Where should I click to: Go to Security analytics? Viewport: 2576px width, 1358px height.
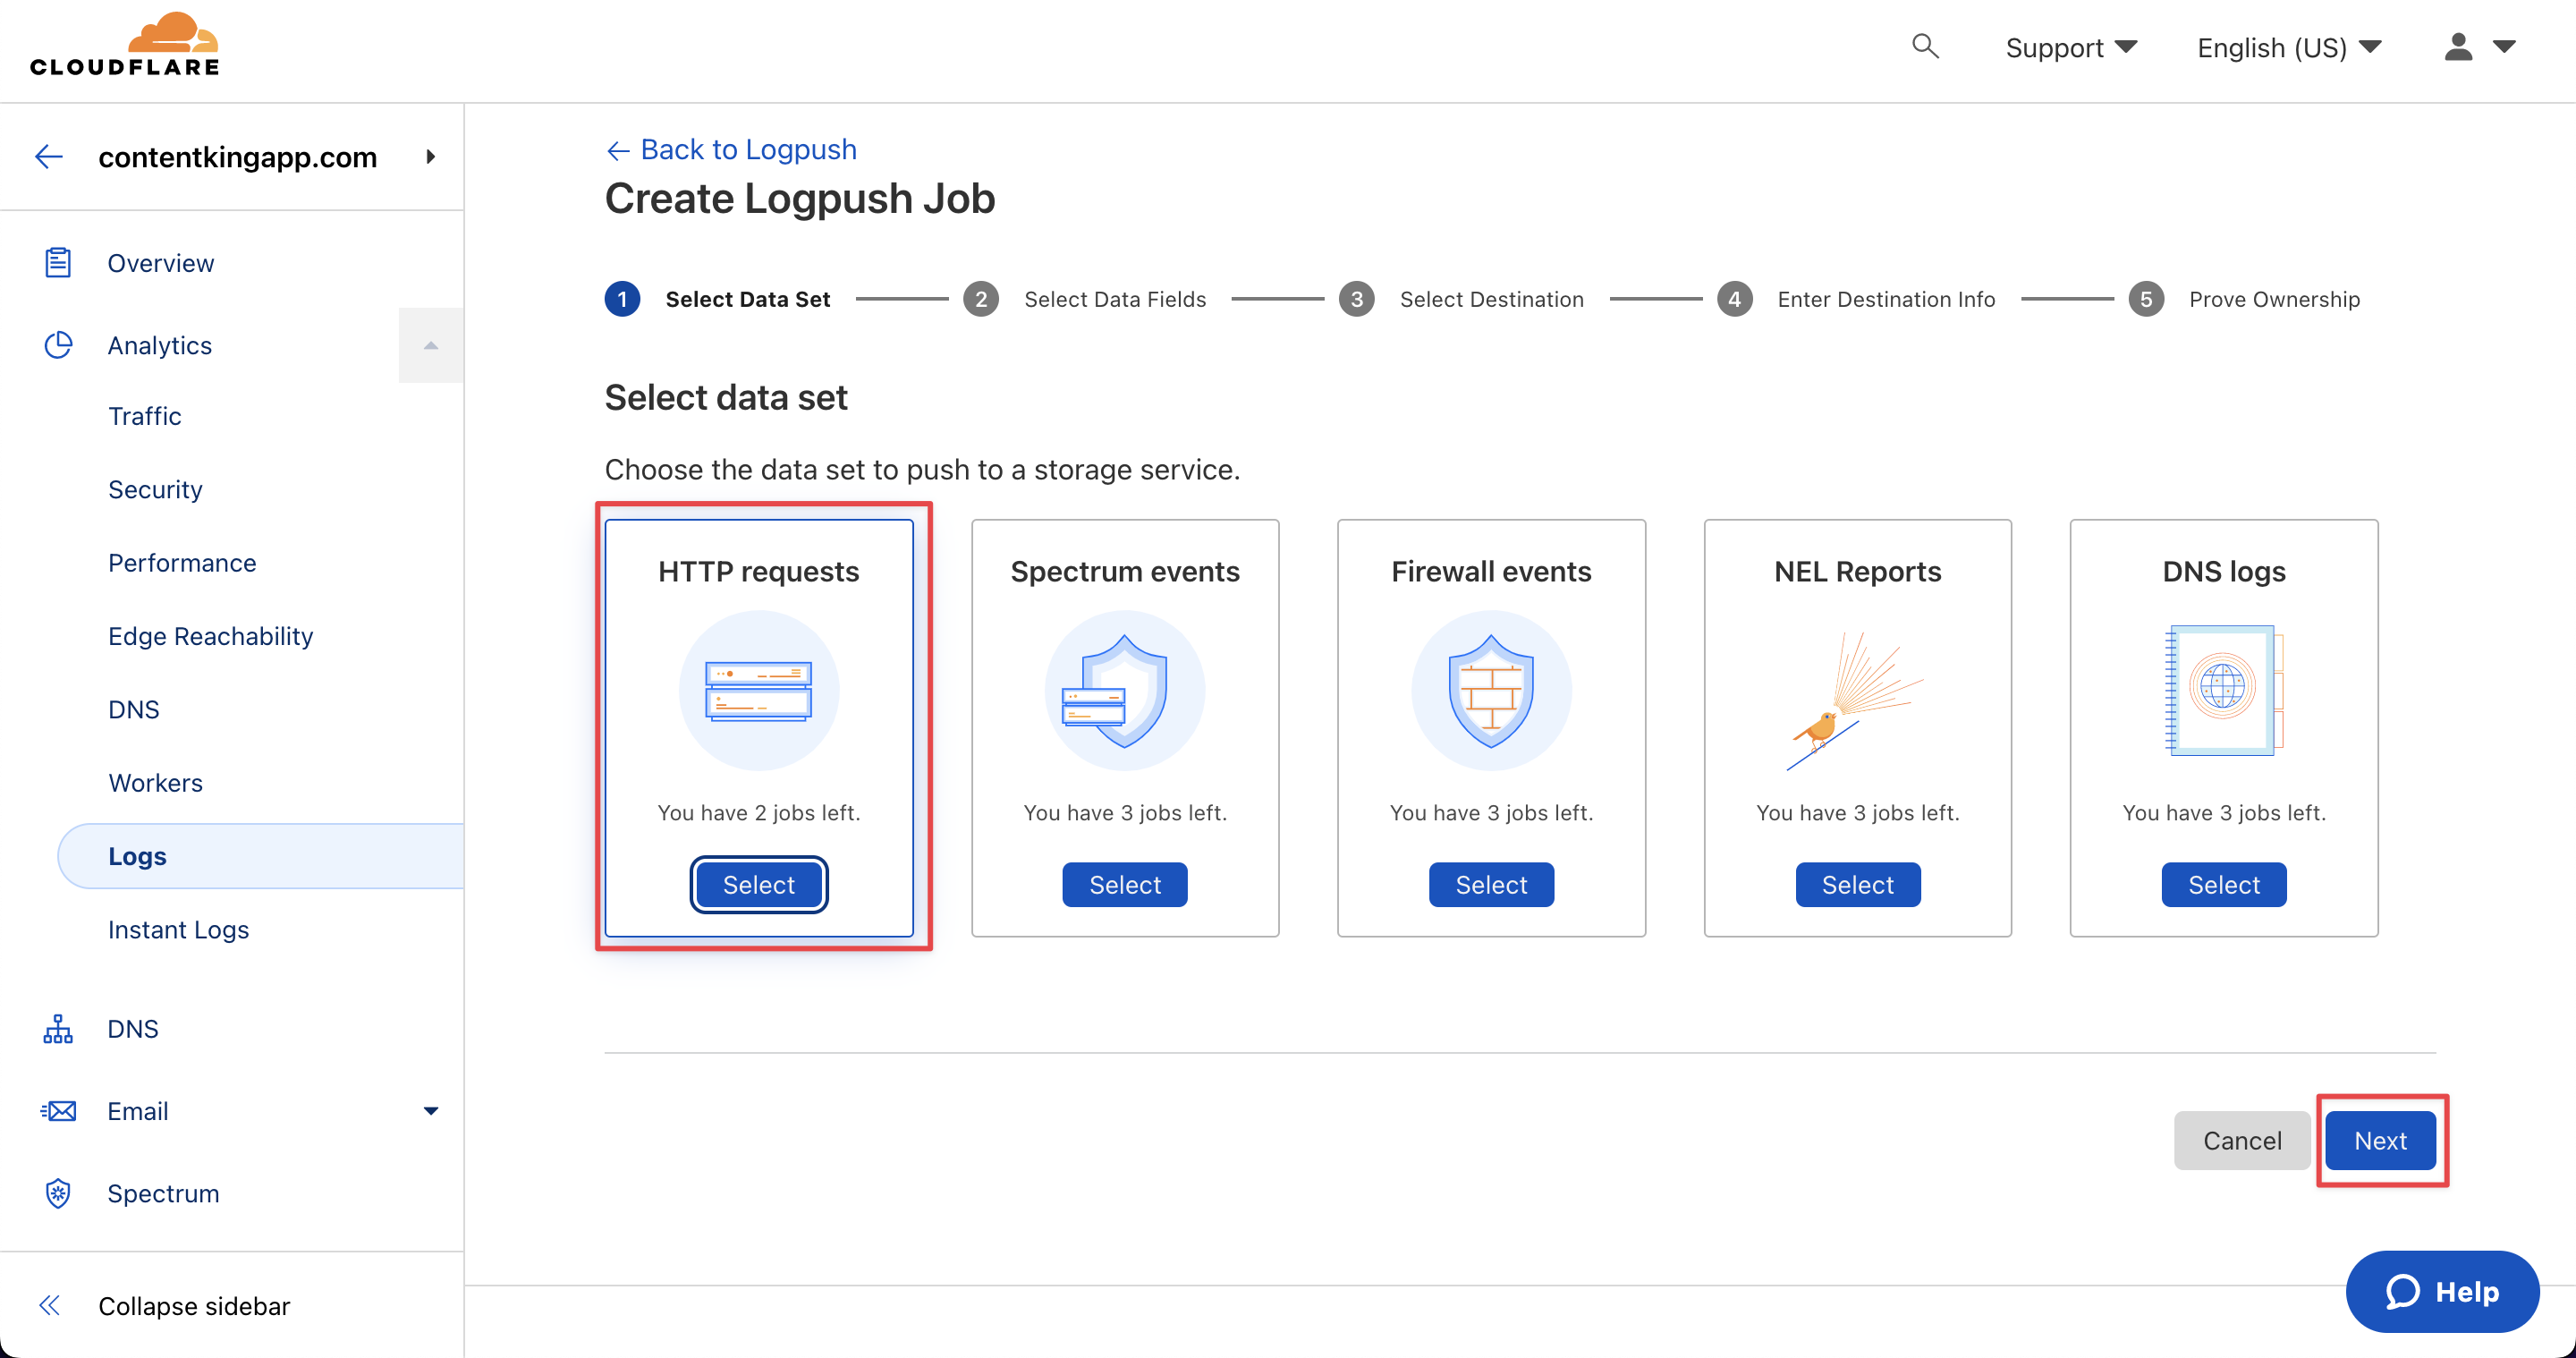[x=155, y=489]
